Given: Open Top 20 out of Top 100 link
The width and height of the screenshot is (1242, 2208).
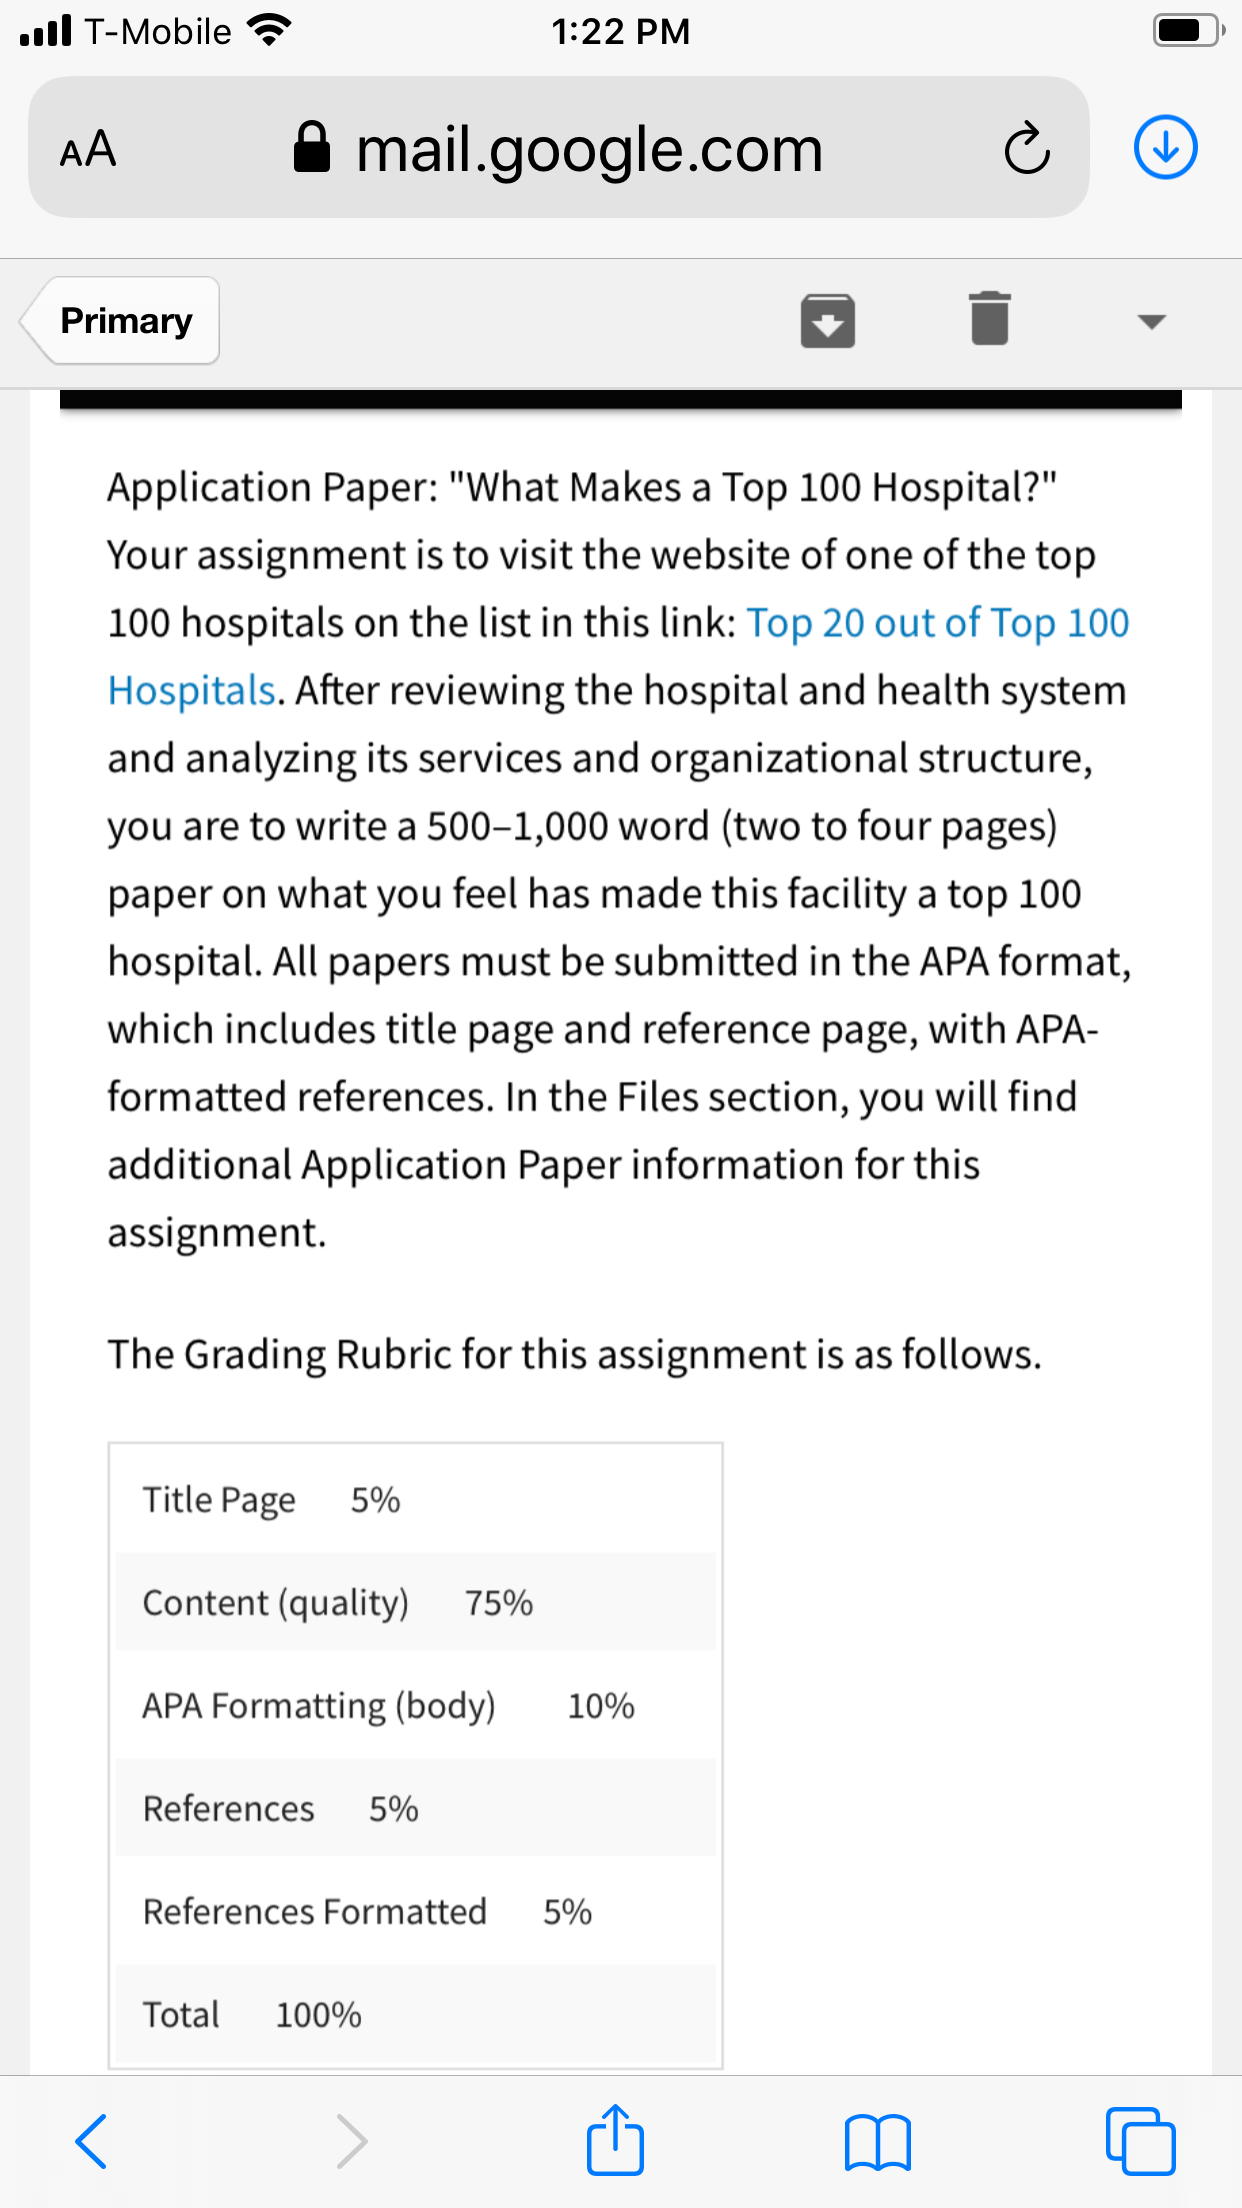Looking at the screenshot, I should (938, 623).
